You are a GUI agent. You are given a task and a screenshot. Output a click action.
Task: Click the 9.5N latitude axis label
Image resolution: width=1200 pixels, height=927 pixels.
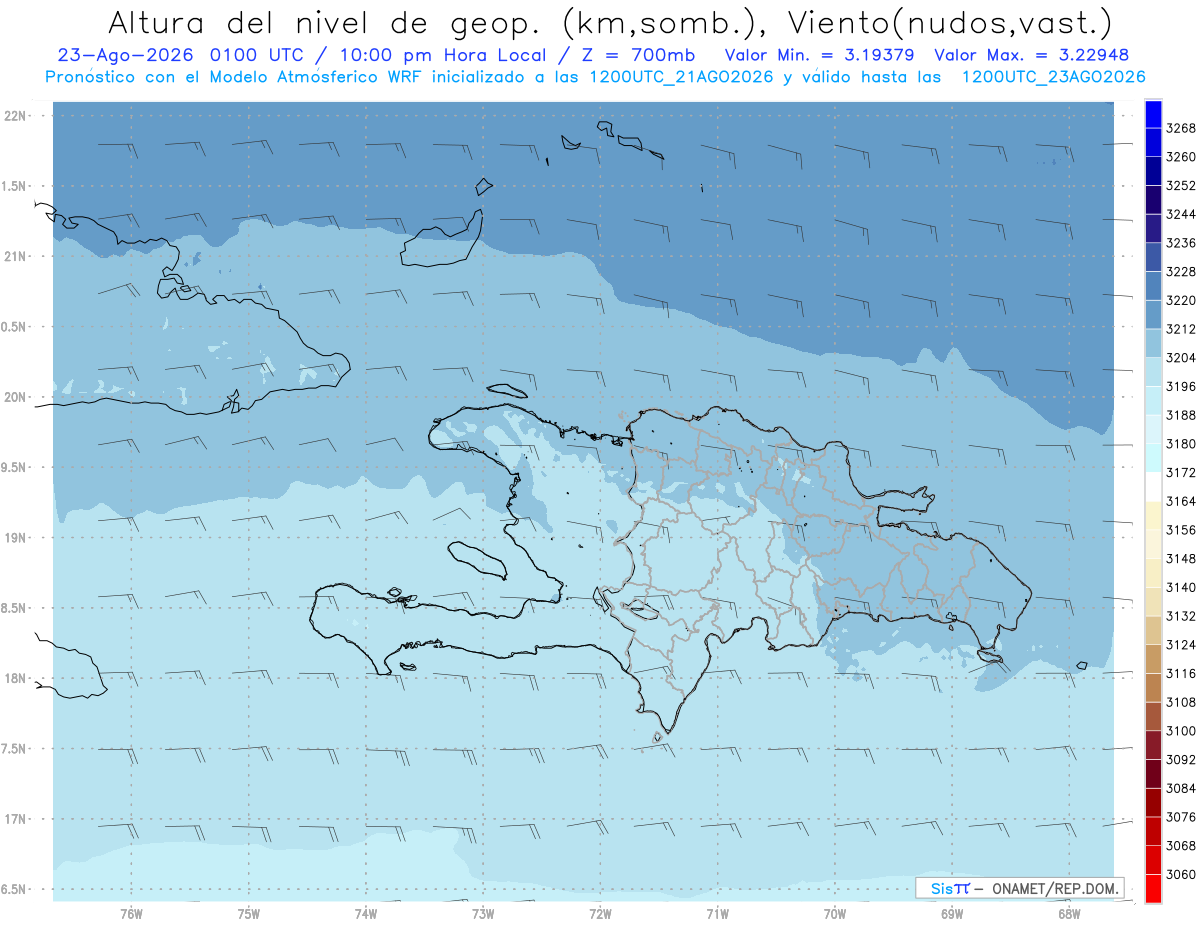pyautogui.click(x=15, y=467)
